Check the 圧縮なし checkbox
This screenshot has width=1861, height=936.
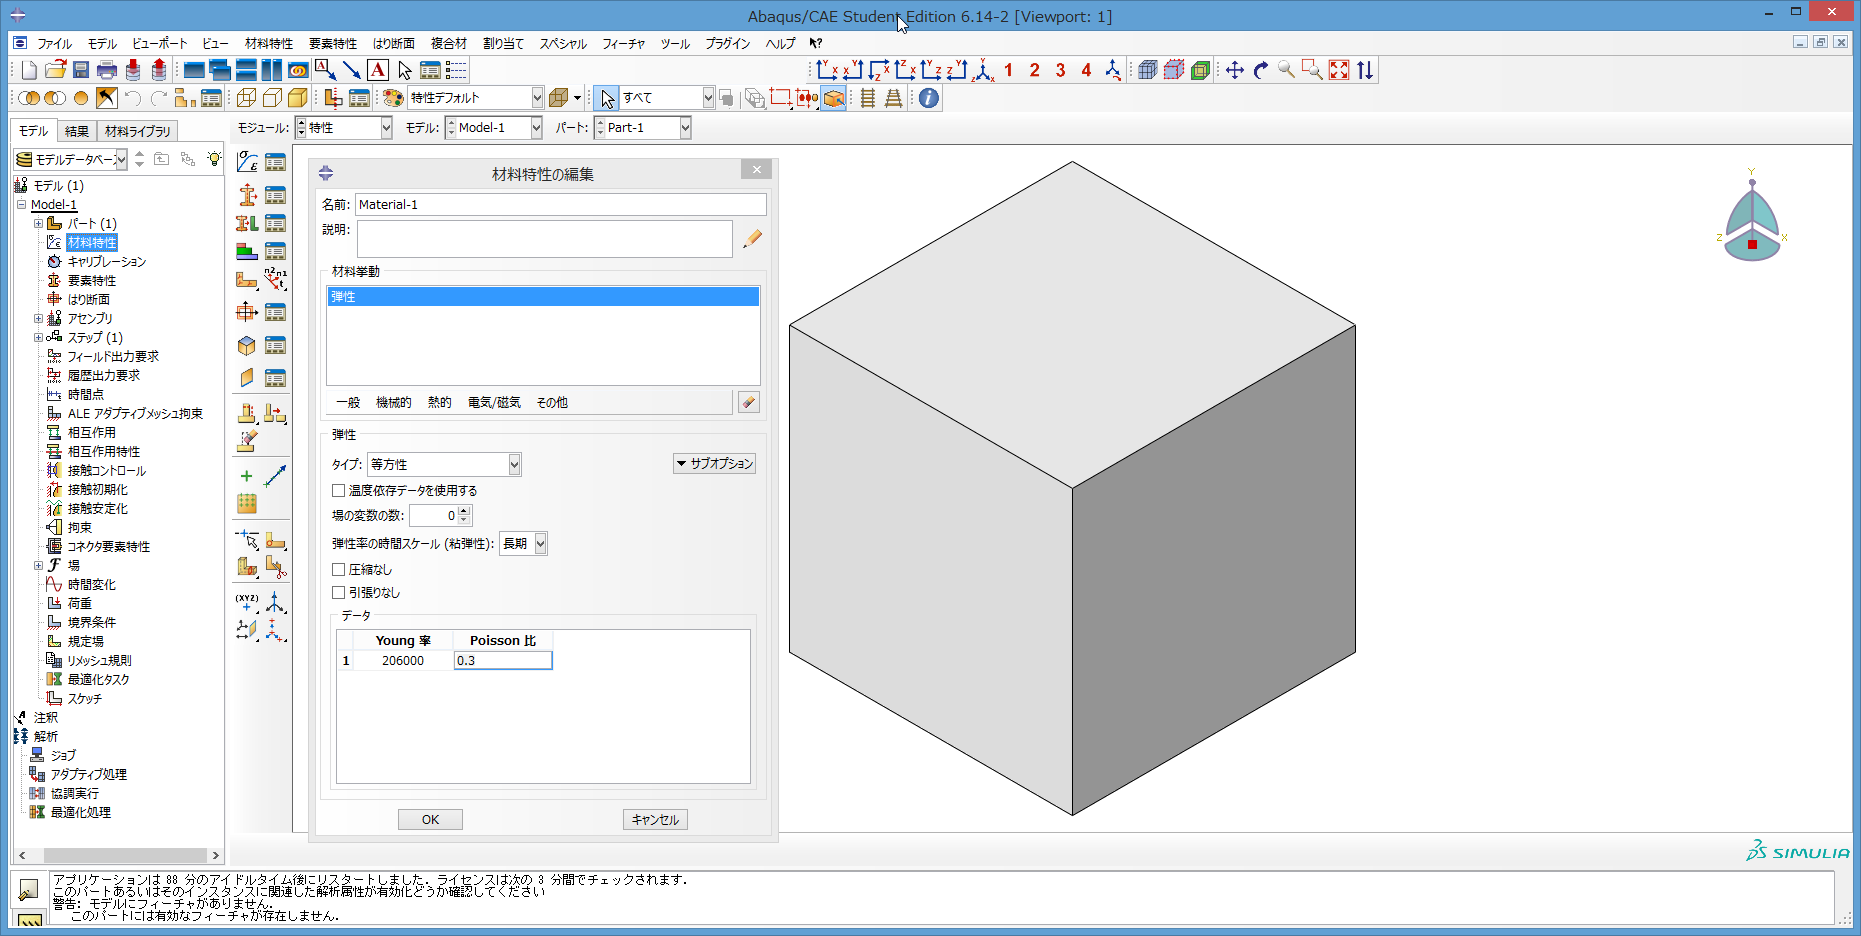pyautogui.click(x=339, y=570)
